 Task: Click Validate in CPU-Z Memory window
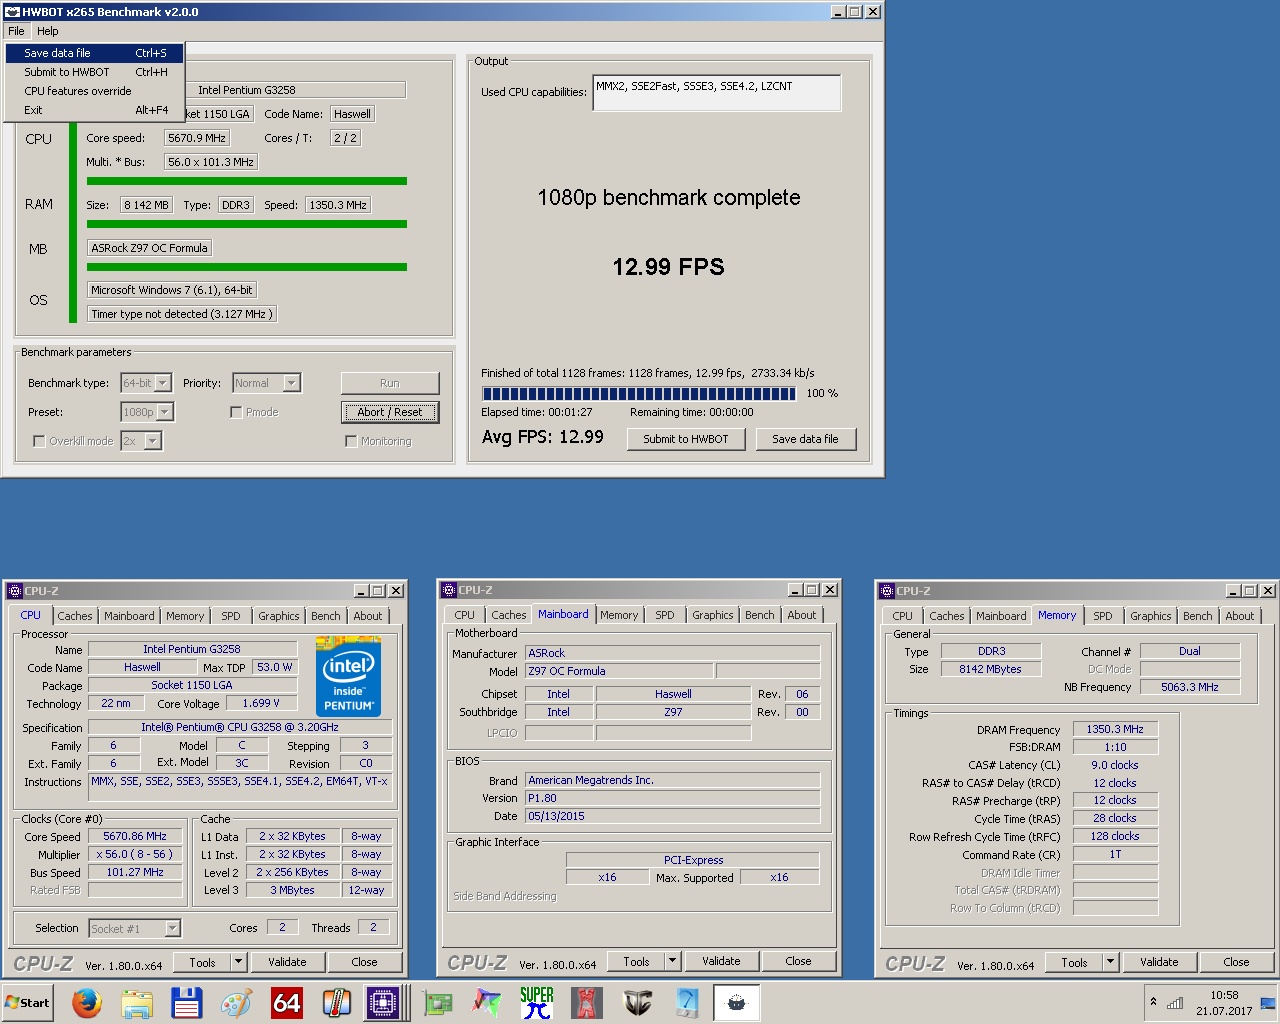[x=1159, y=962]
